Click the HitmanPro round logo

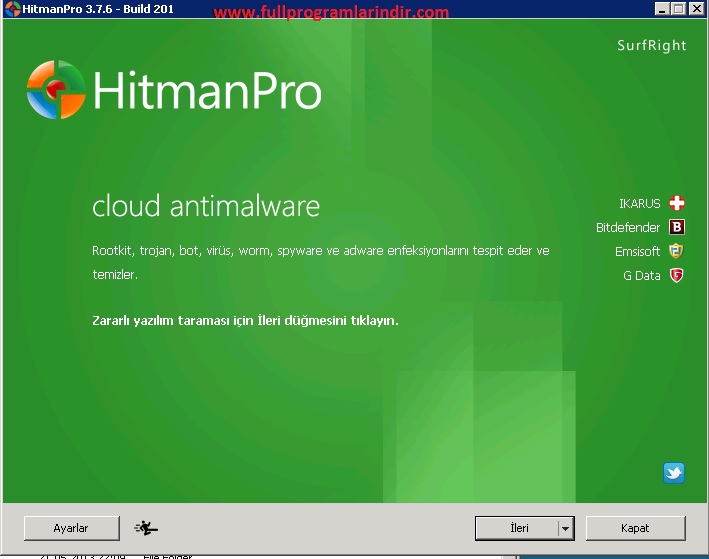point(56,90)
